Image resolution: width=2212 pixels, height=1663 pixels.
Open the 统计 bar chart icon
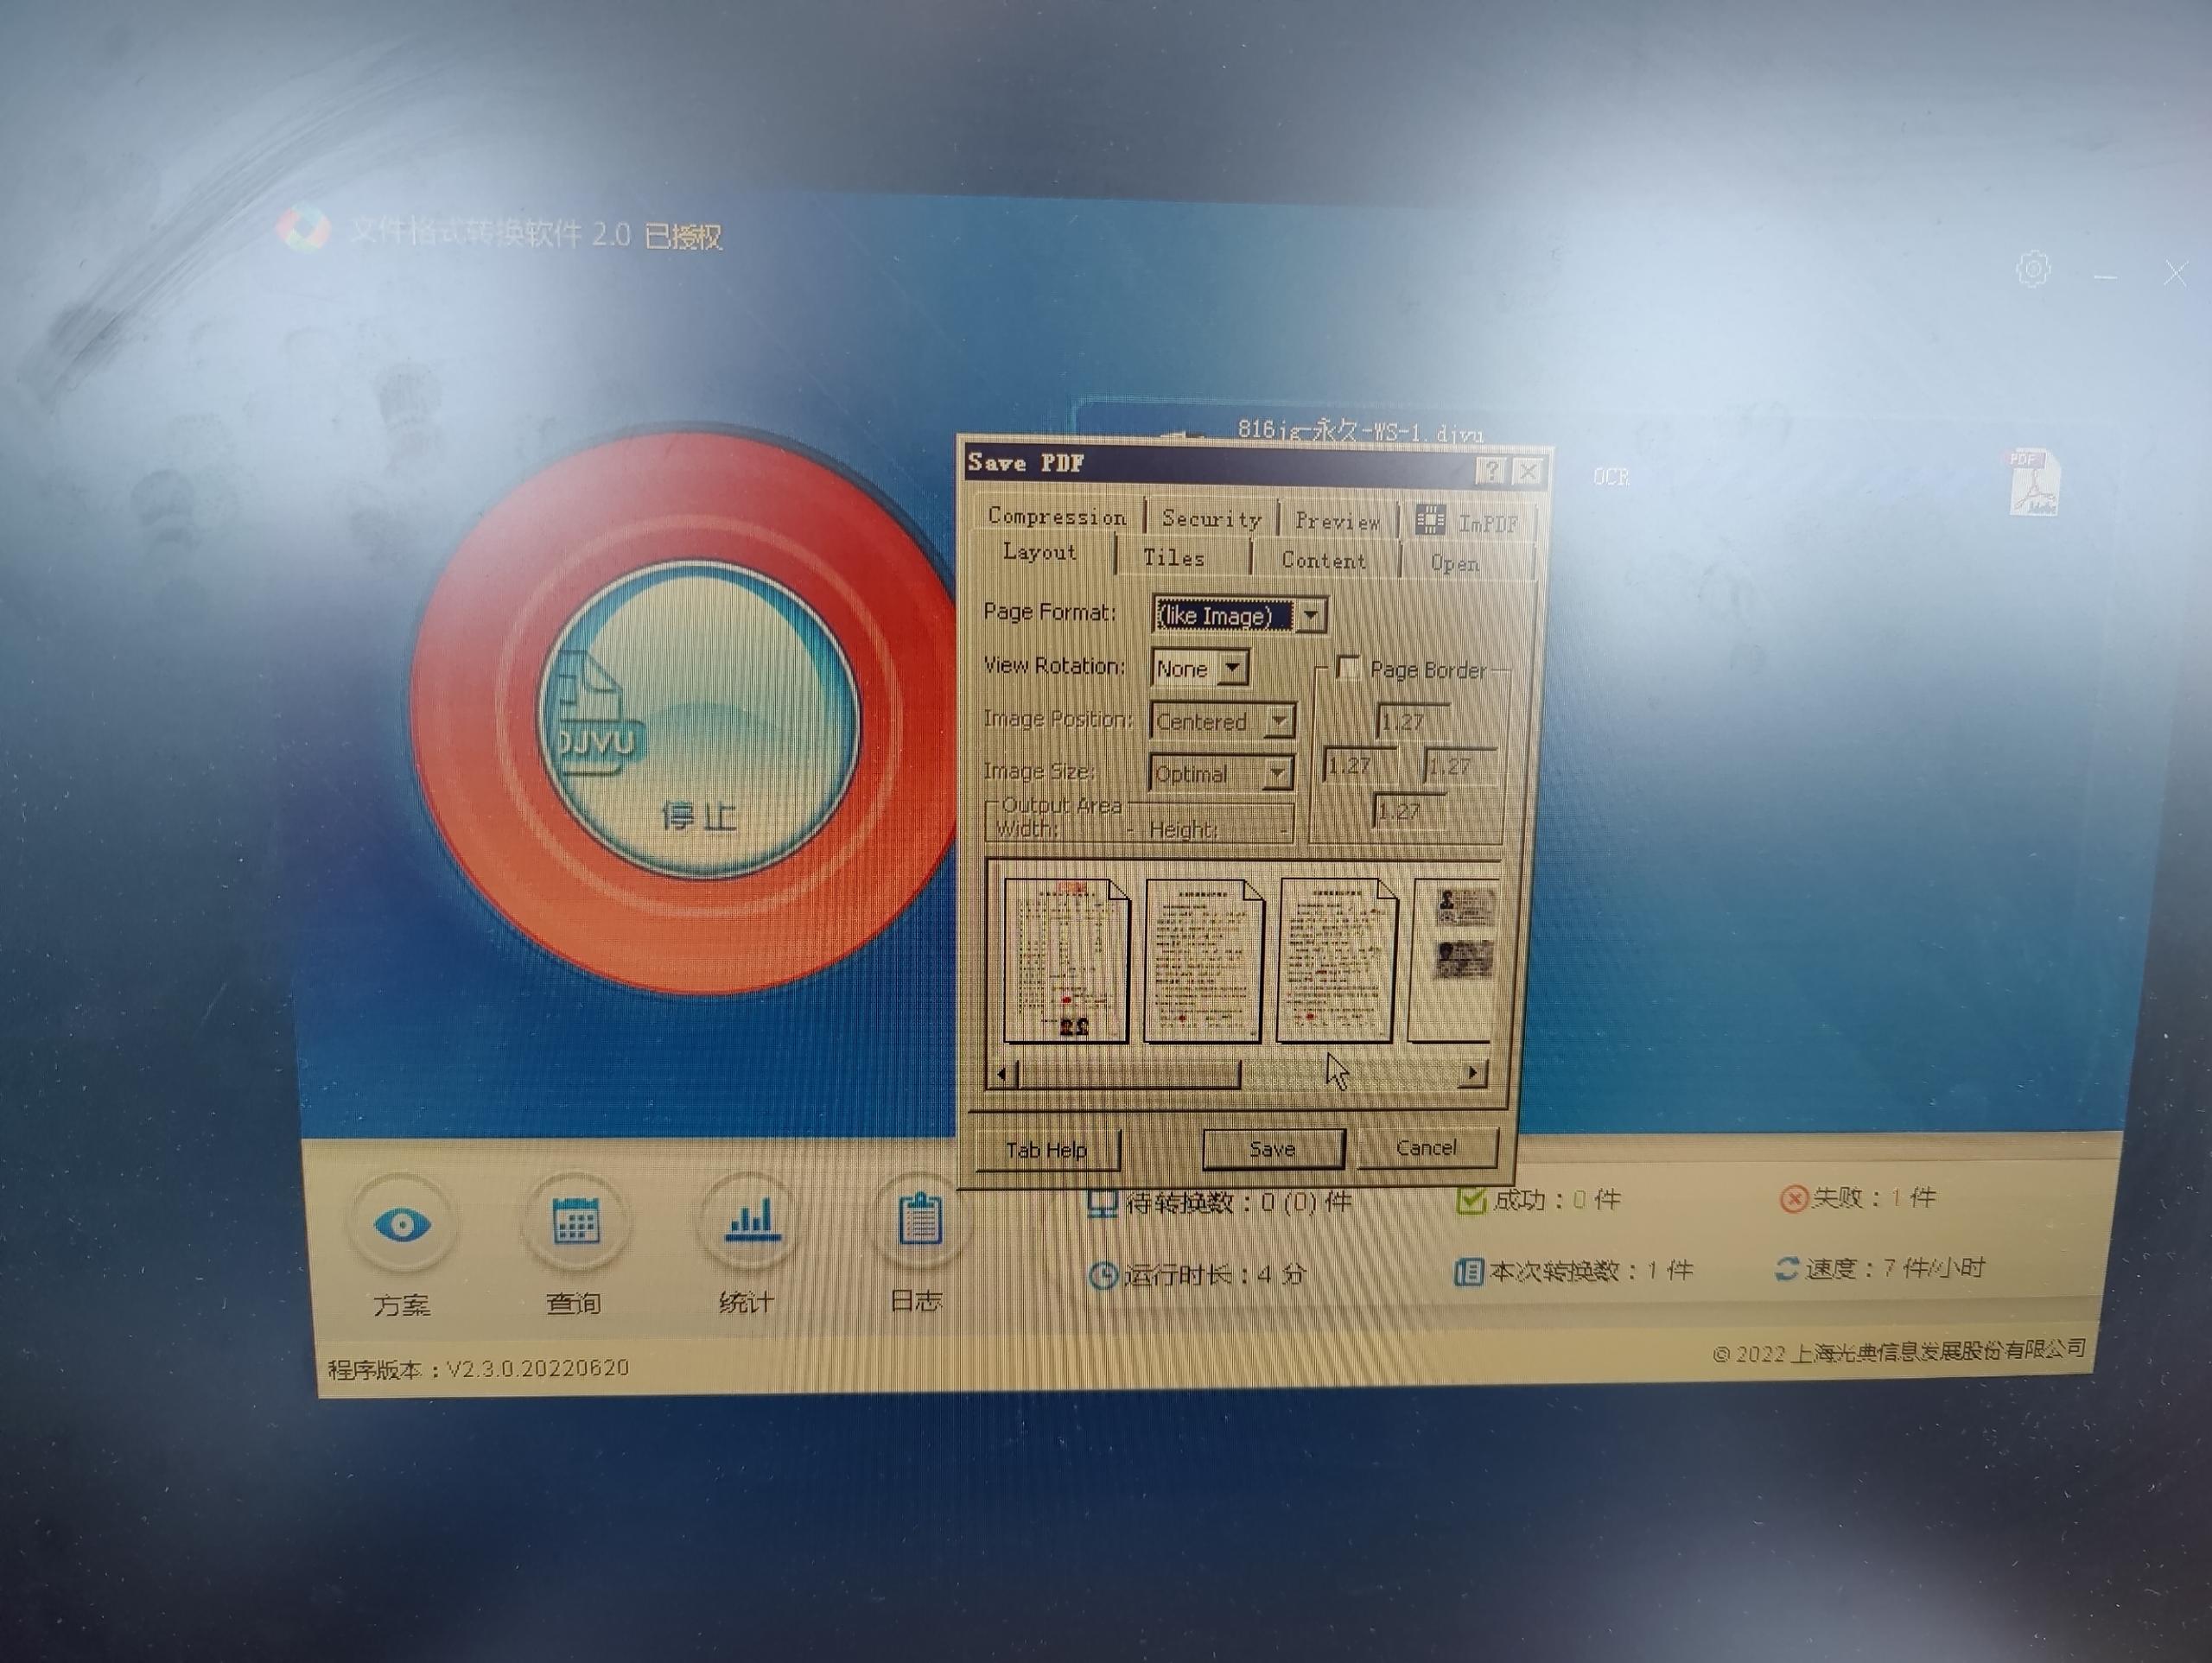(x=750, y=1219)
